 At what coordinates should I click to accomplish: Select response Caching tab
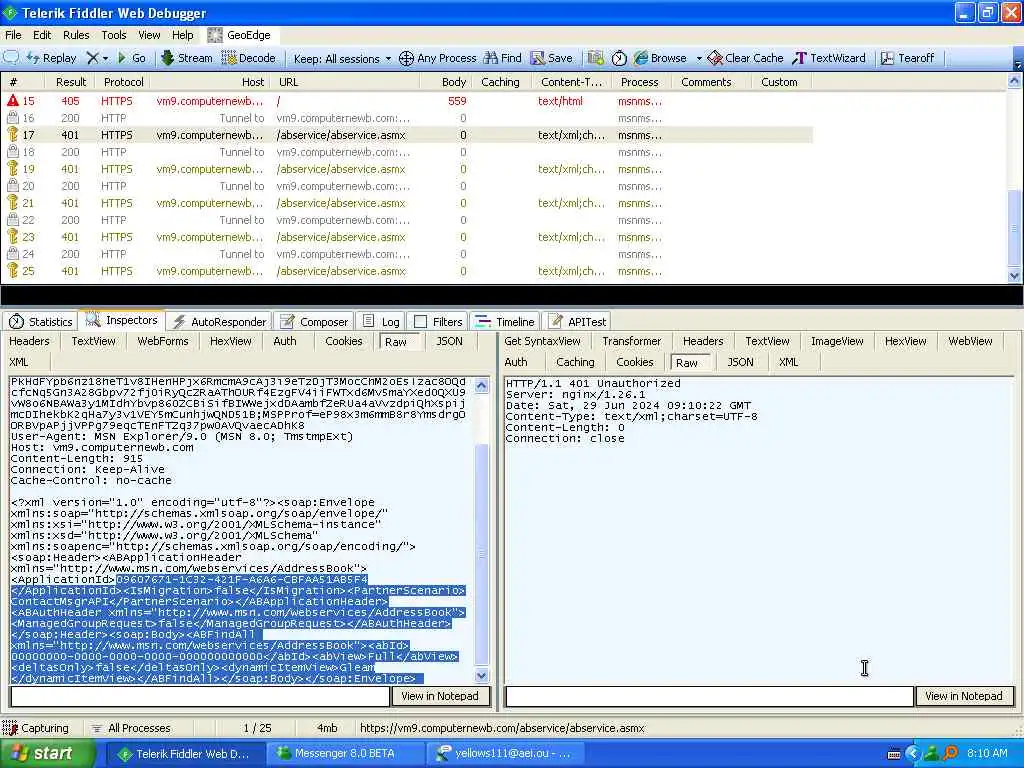[575, 362]
